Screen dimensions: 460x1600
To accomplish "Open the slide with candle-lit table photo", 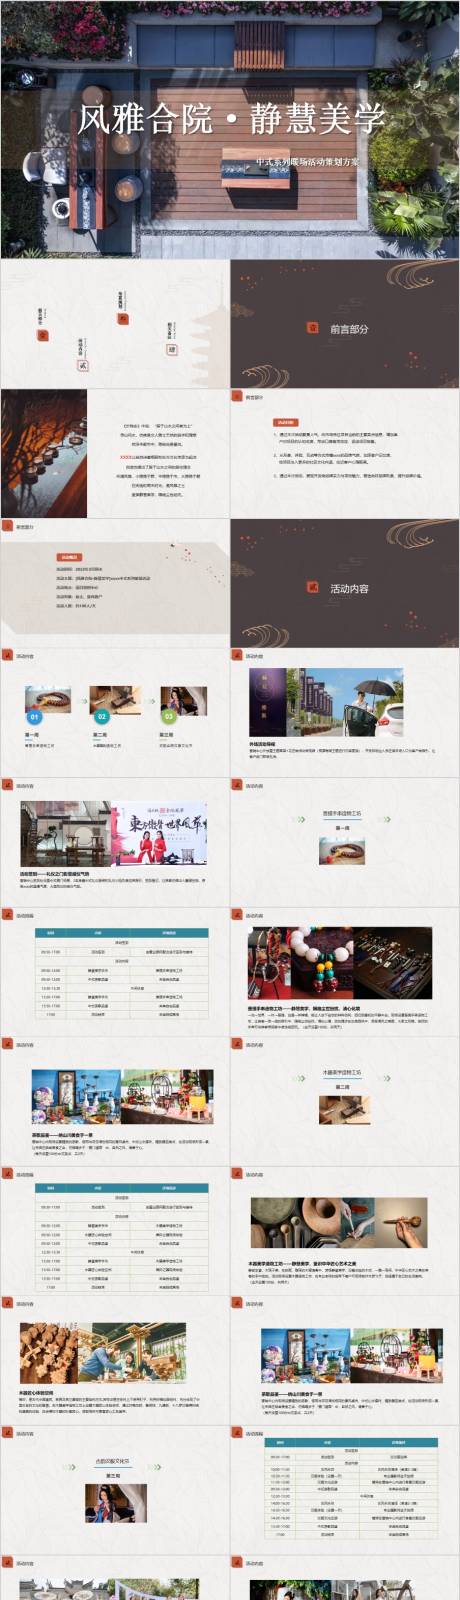I will pos(115,453).
